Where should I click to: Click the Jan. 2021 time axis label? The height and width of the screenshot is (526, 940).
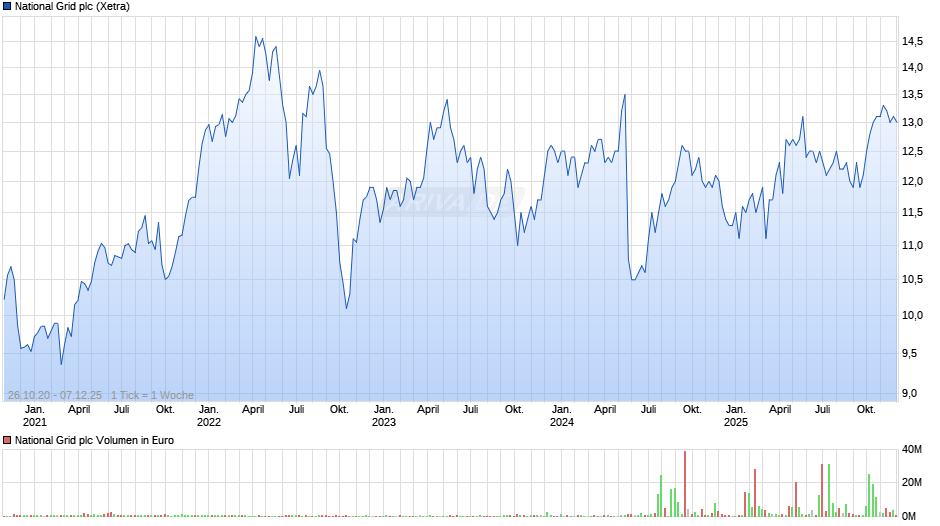35,416
